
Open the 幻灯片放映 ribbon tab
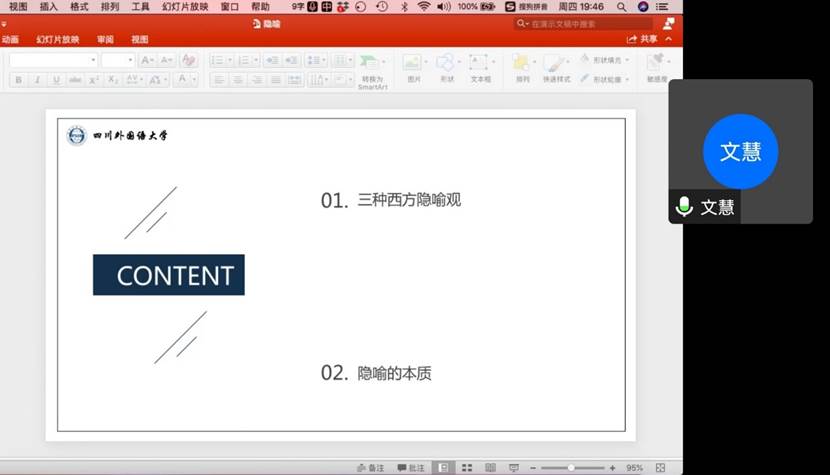tap(58, 40)
